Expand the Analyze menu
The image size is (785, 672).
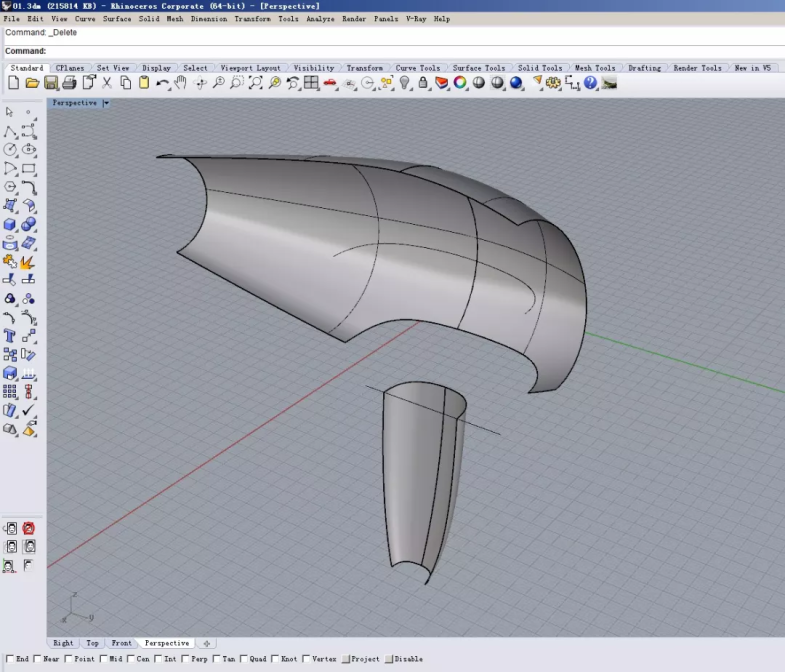tap(320, 19)
